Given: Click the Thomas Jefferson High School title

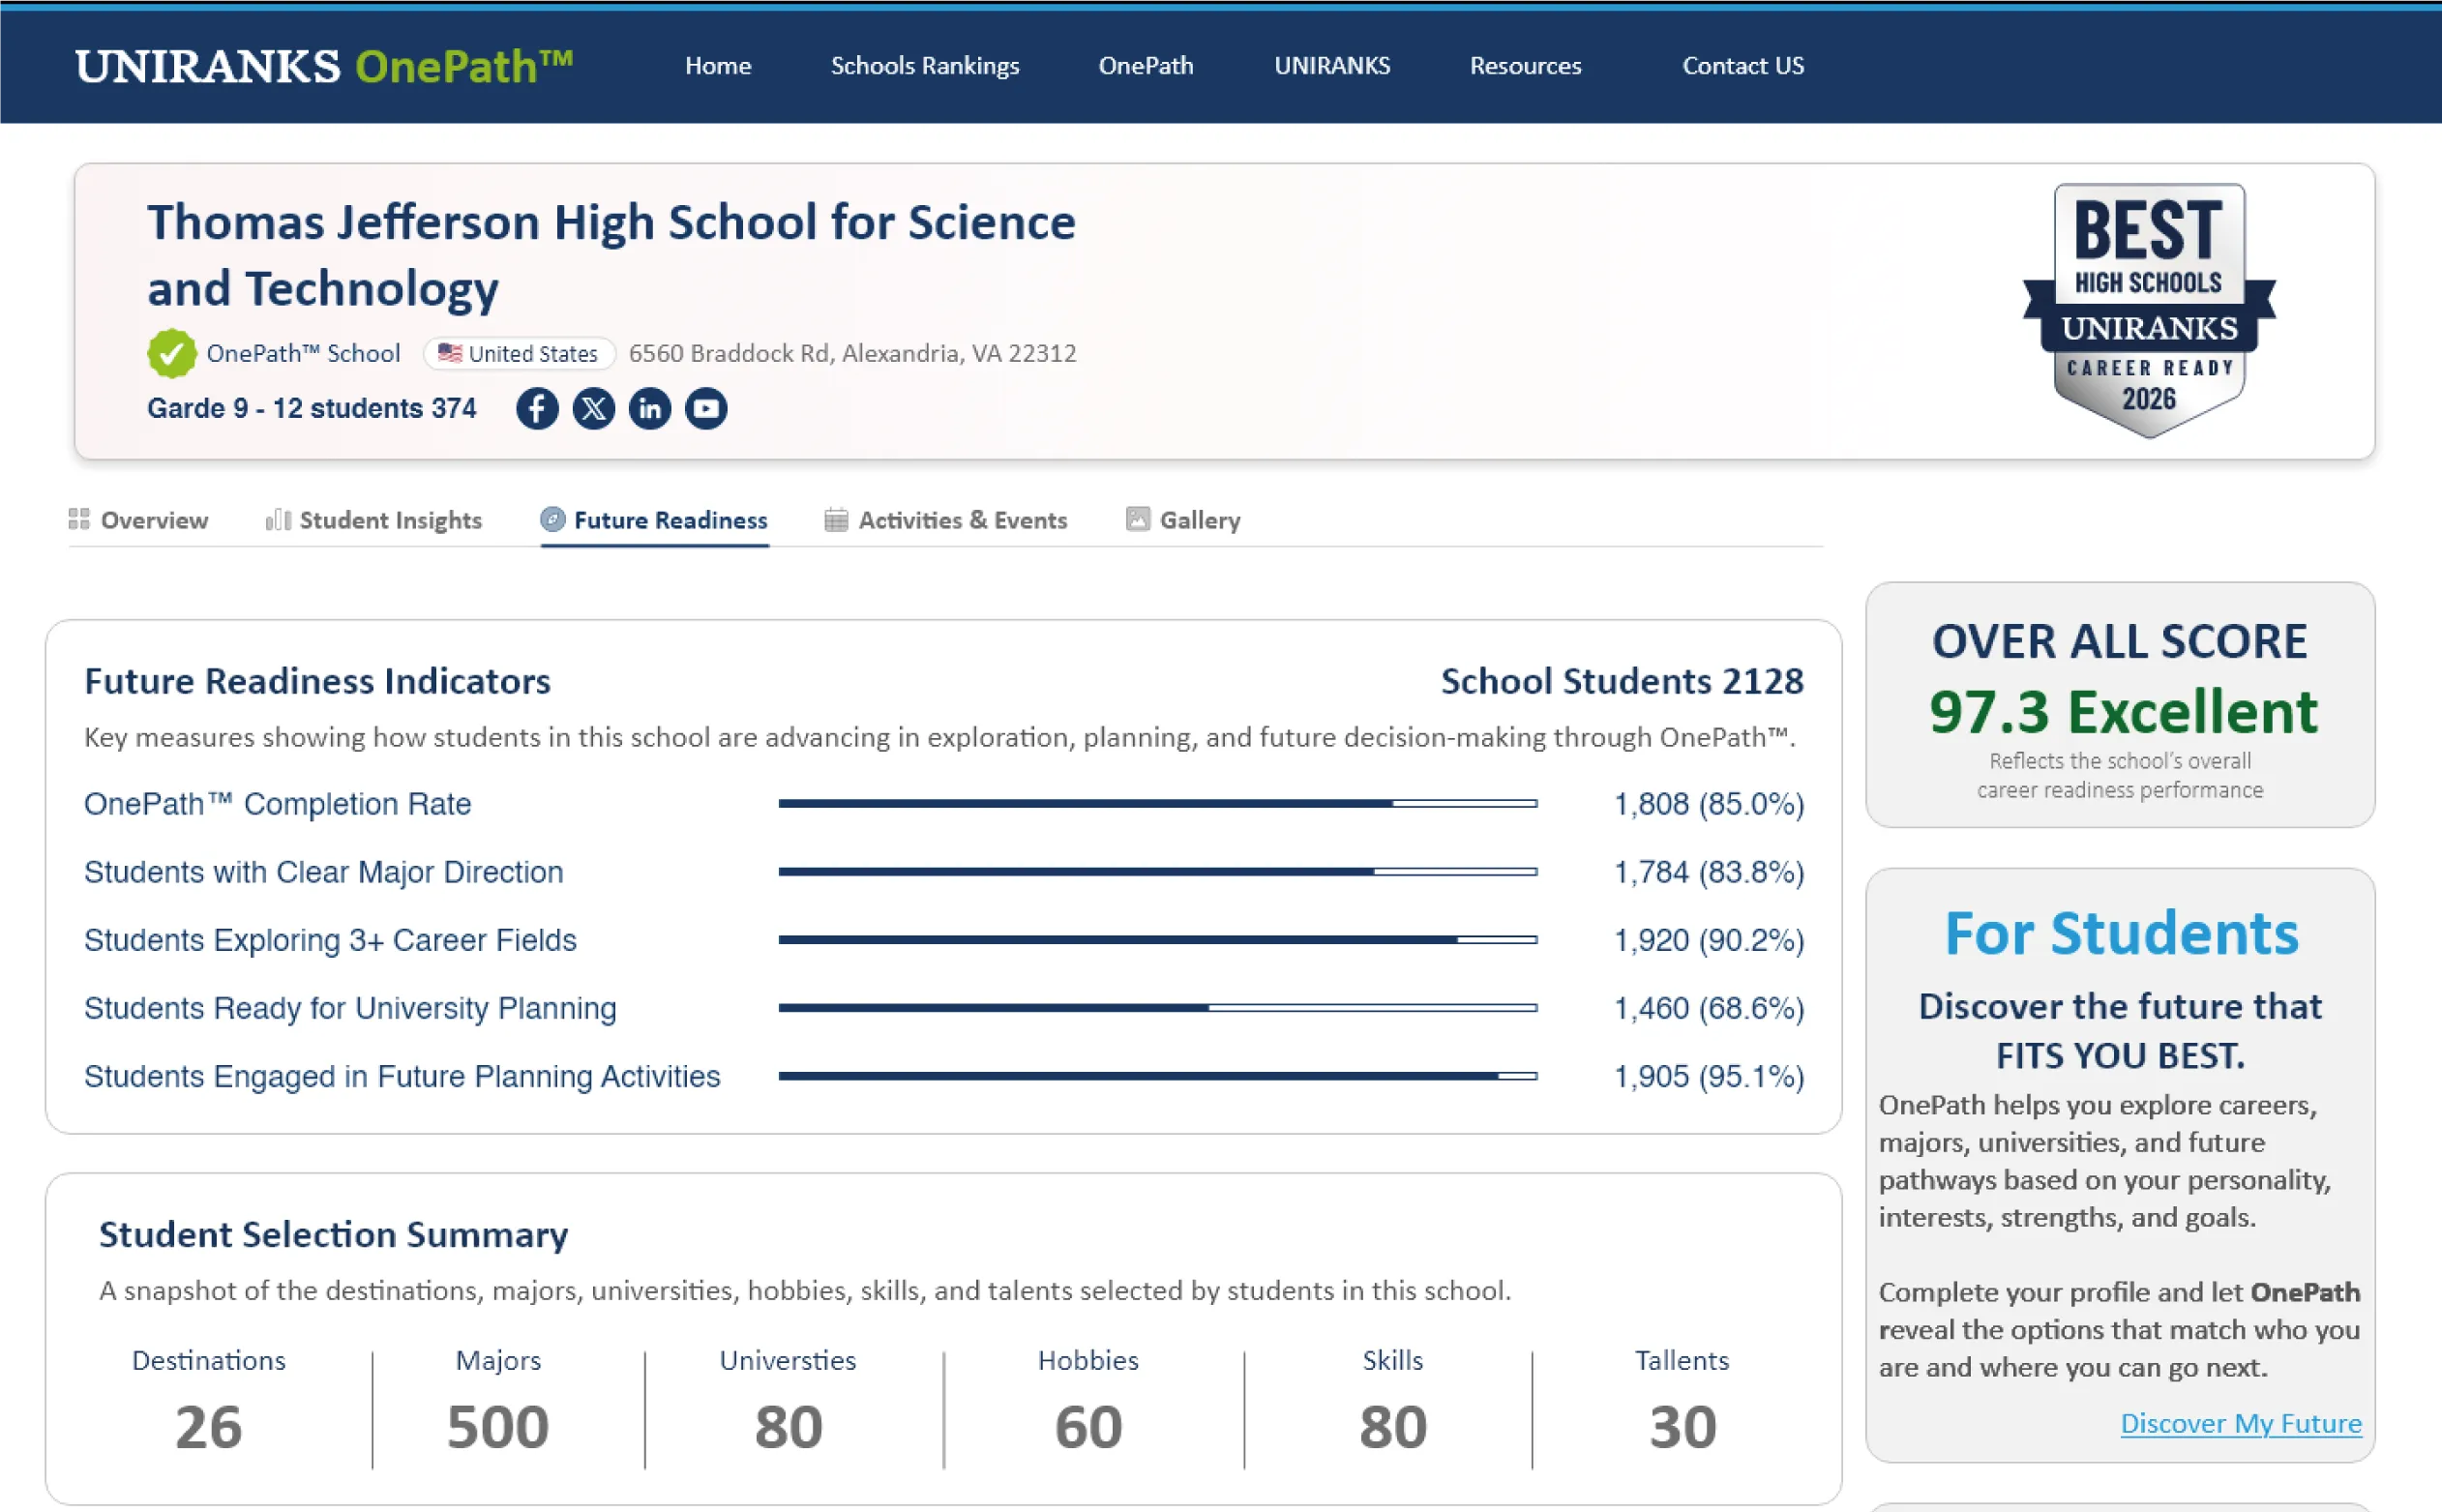Looking at the screenshot, I should 611,255.
